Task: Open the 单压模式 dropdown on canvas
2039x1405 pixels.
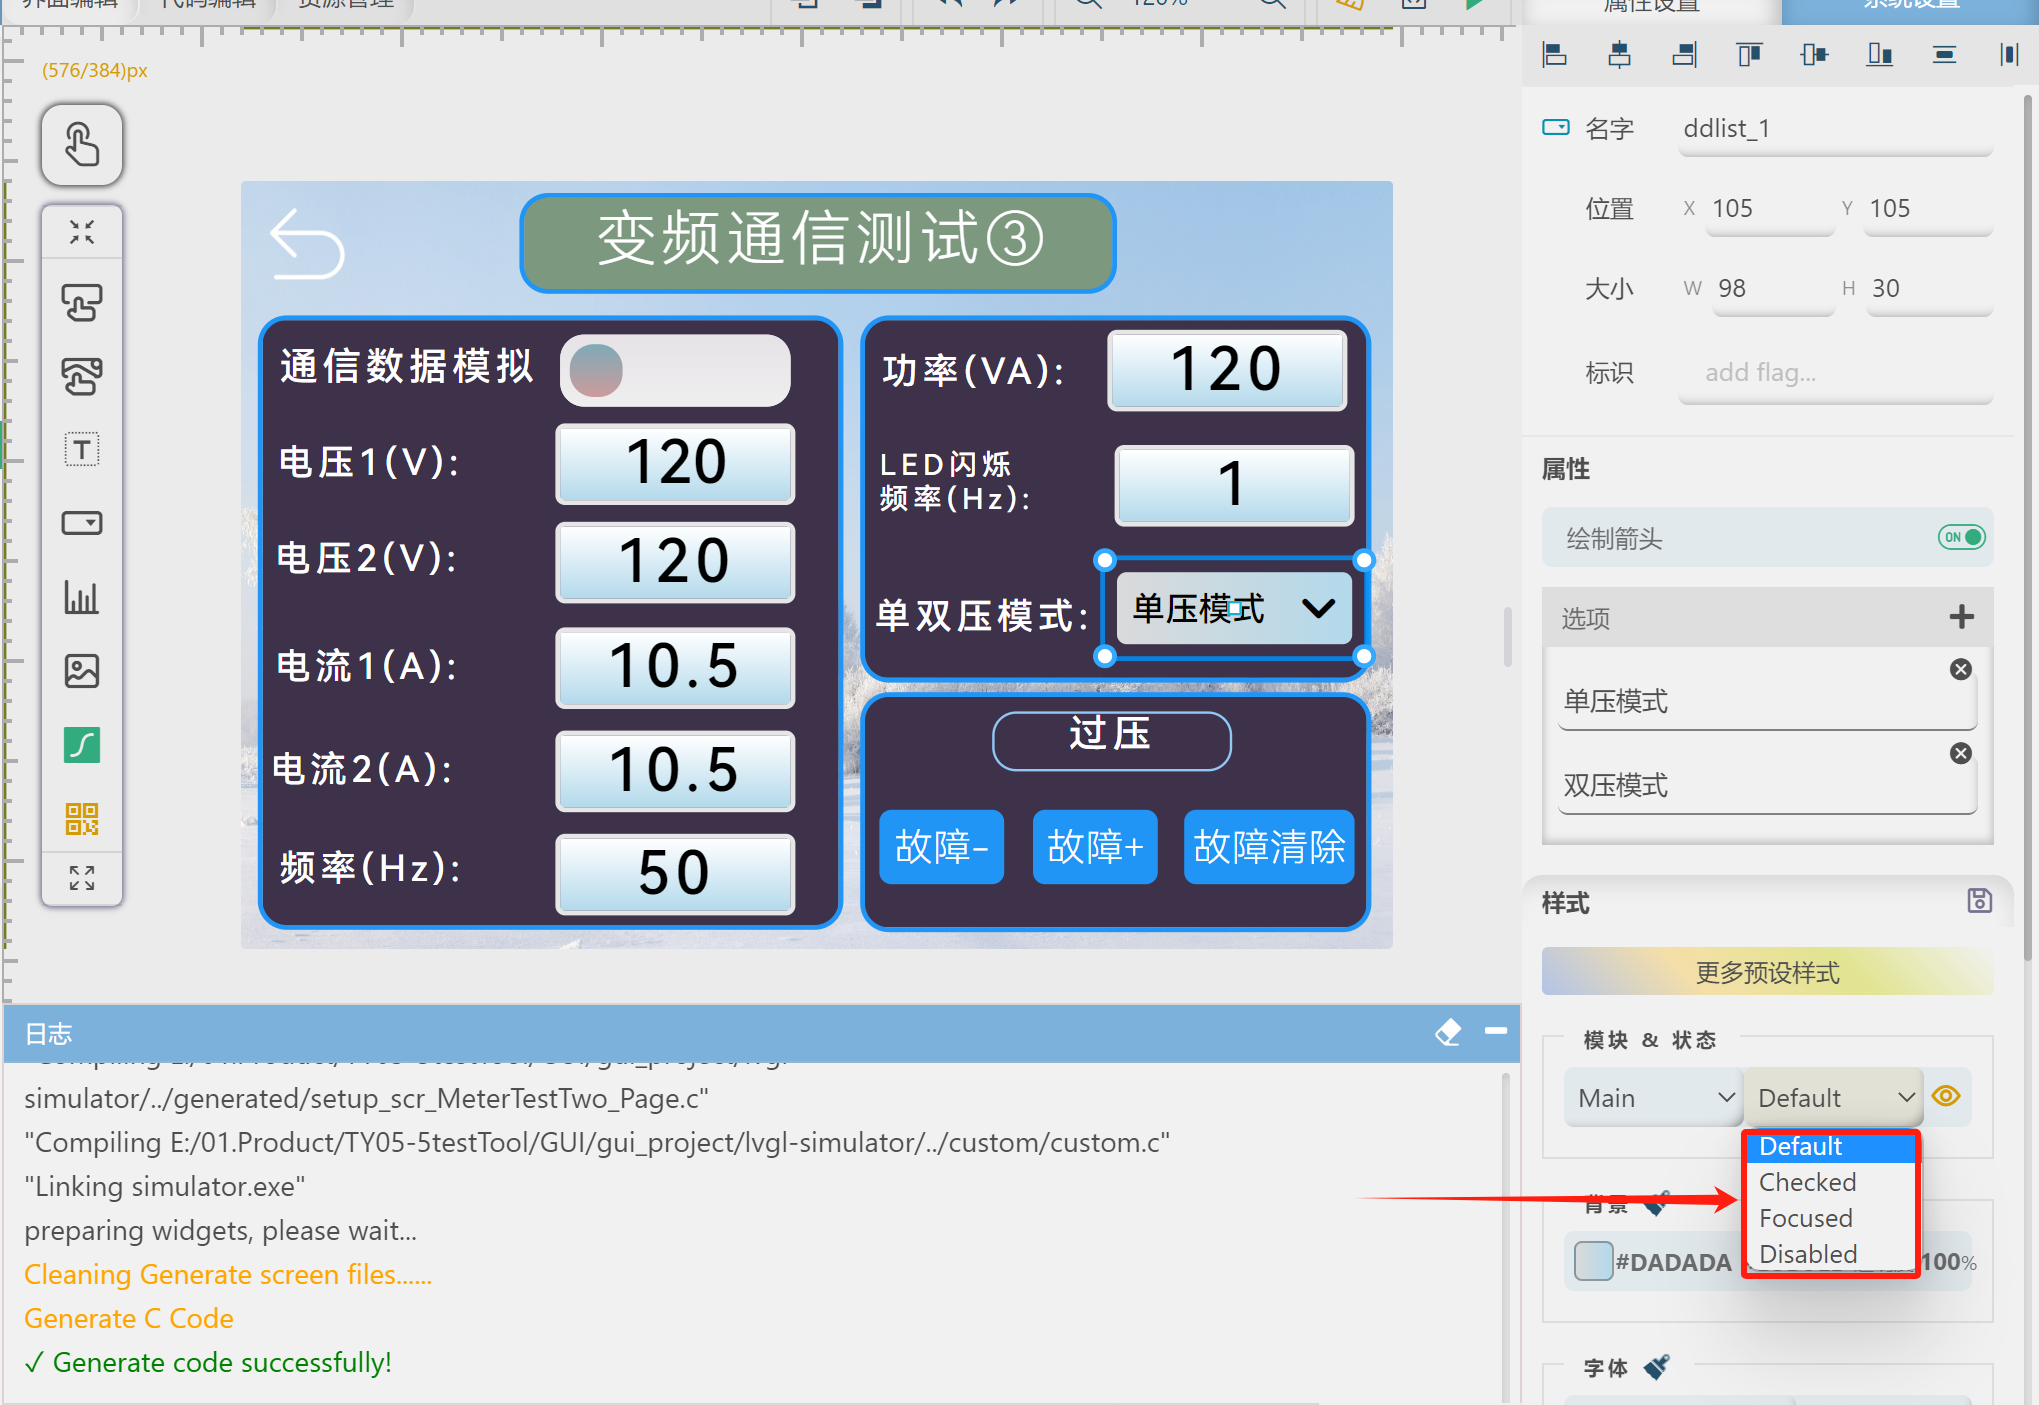Action: 1233,608
